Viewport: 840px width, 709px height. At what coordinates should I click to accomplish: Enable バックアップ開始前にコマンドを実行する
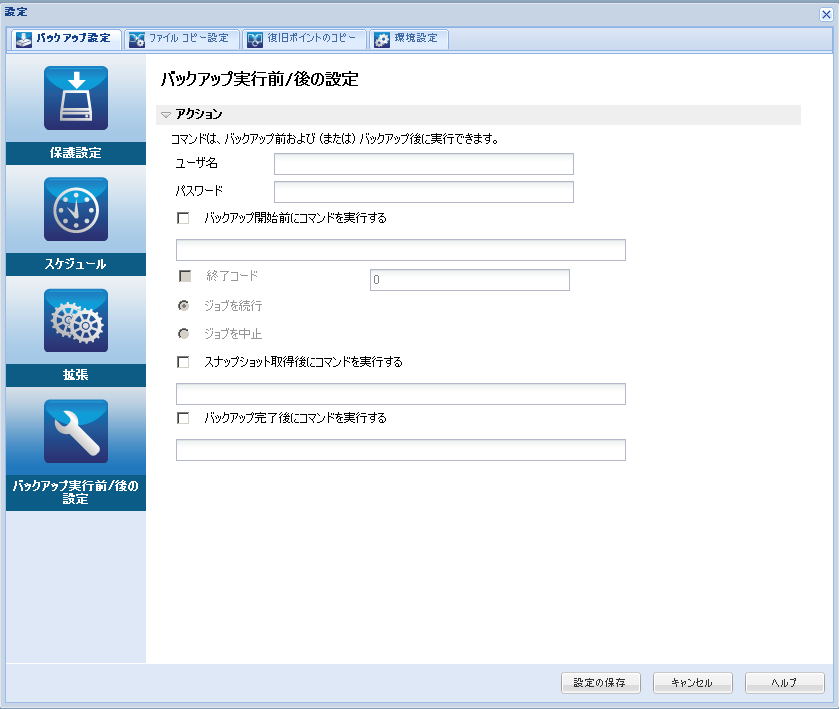click(x=183, y=218)
